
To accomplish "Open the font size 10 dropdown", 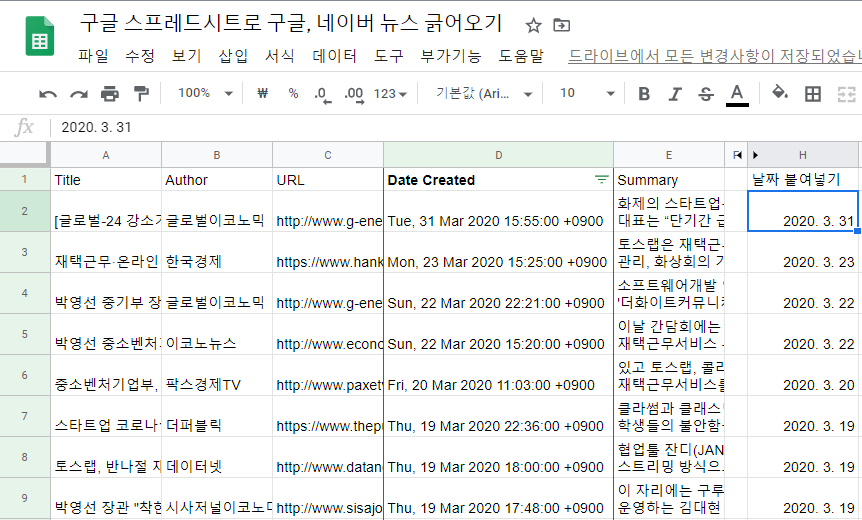I will (587, 94).
